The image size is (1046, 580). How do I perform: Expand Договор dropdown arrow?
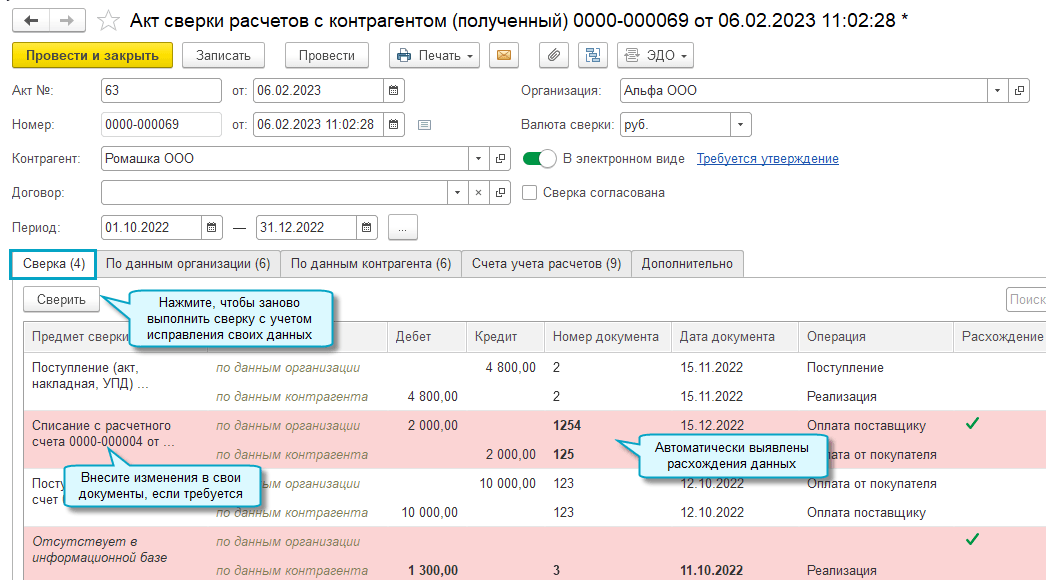457,193
